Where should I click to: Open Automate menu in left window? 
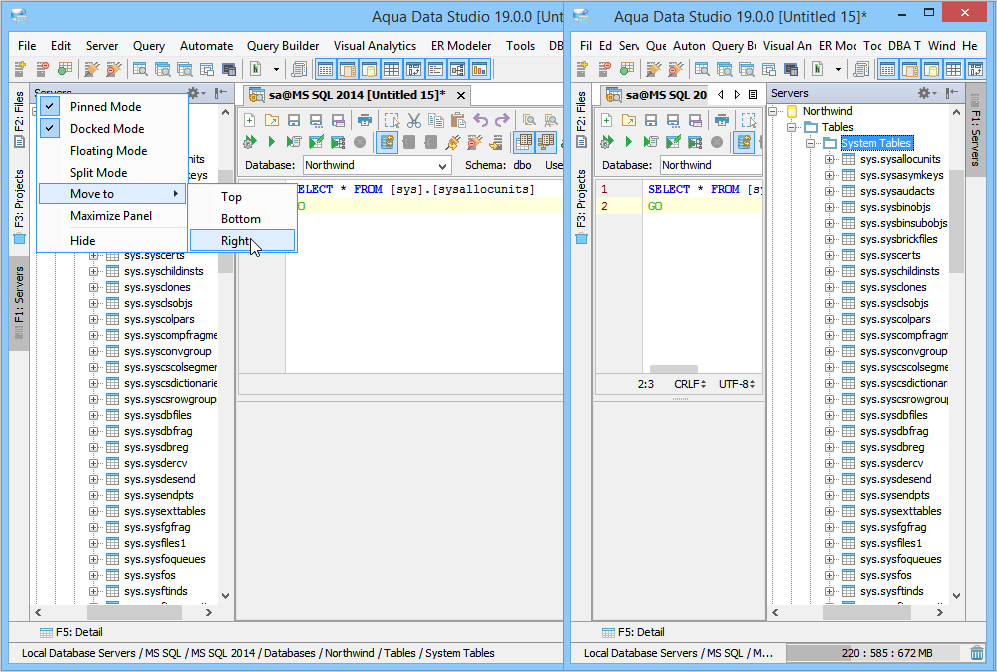pos(206,46)
